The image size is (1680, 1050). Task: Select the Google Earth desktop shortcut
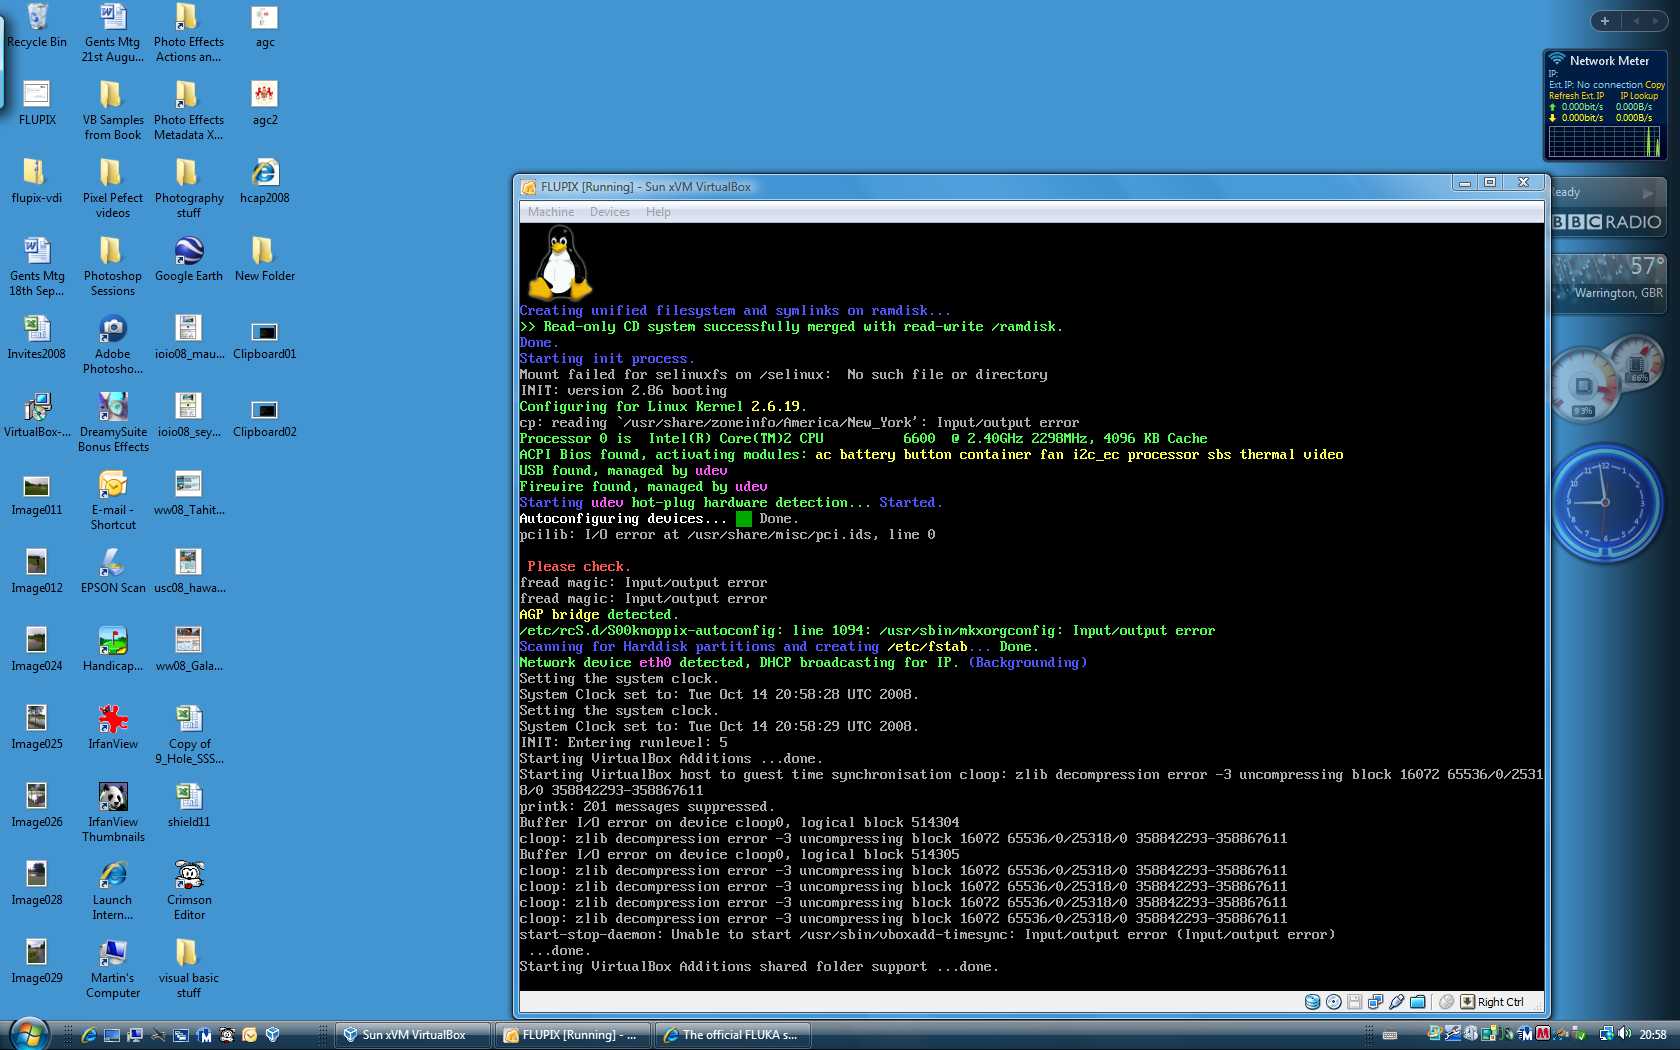(x=189, y=260)
